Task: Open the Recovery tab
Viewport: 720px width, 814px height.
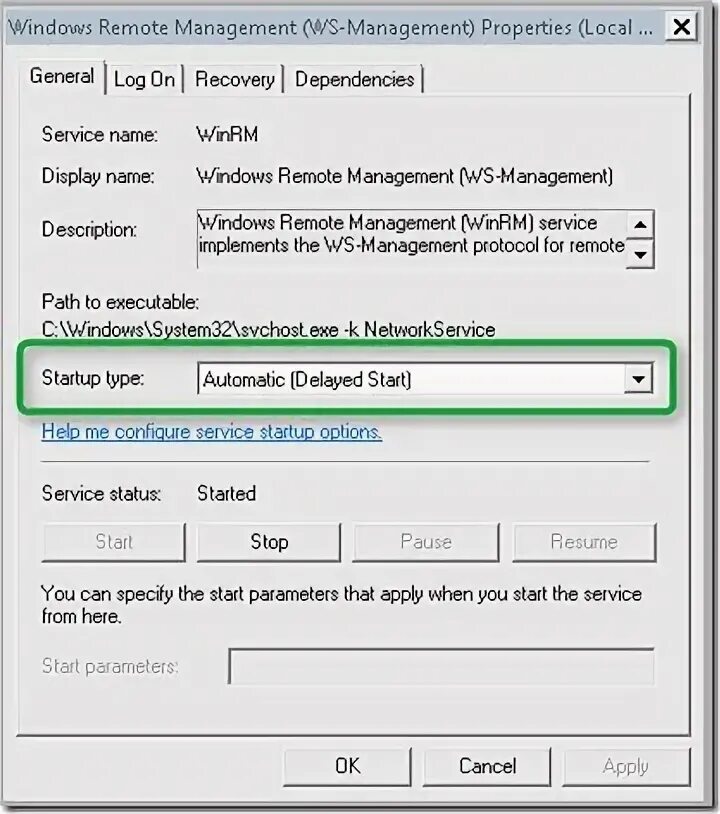Action: 234,79
